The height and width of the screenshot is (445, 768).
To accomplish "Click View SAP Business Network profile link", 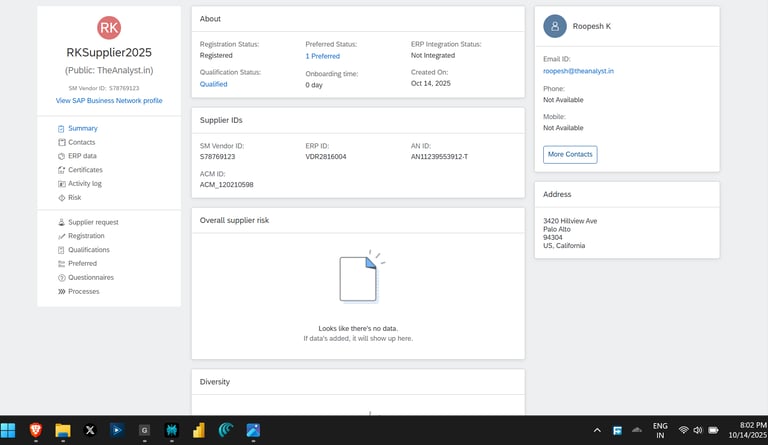I will (x=109, y=101).
